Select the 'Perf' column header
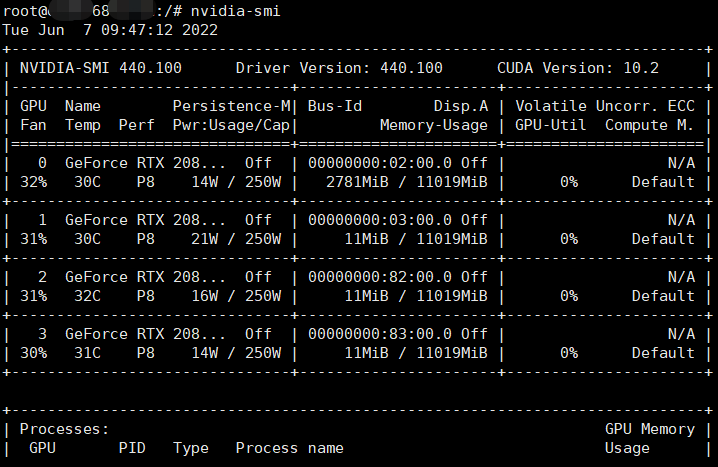 [x=136, y=125]
